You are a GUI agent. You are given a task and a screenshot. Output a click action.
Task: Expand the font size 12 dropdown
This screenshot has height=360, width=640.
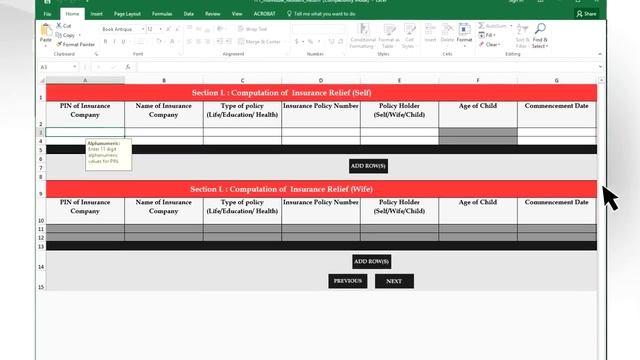pyautogui.click(x=160, y=29)
